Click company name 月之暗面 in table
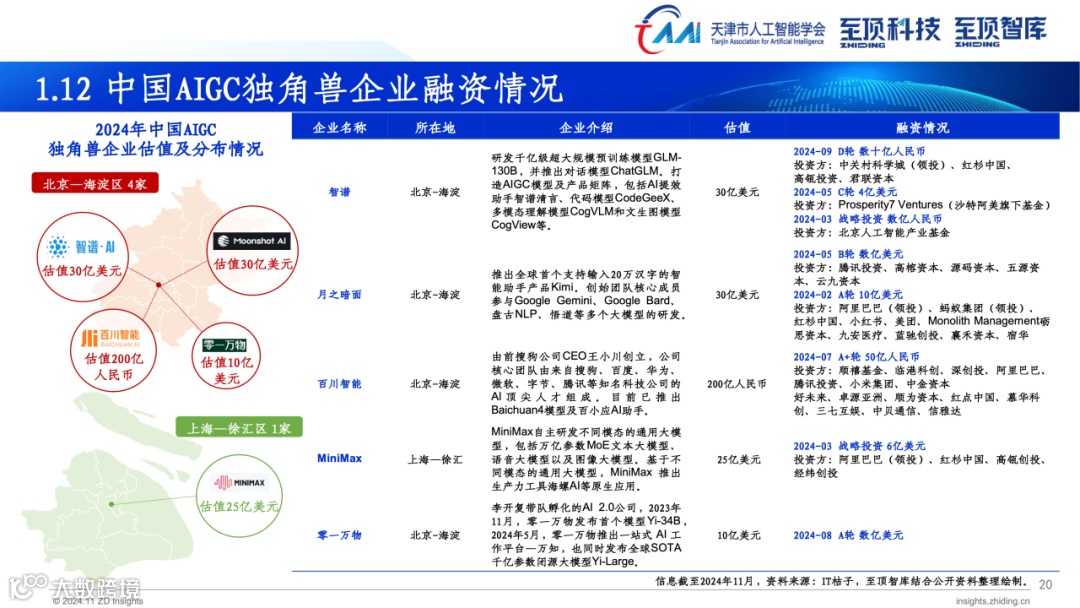 340,295
